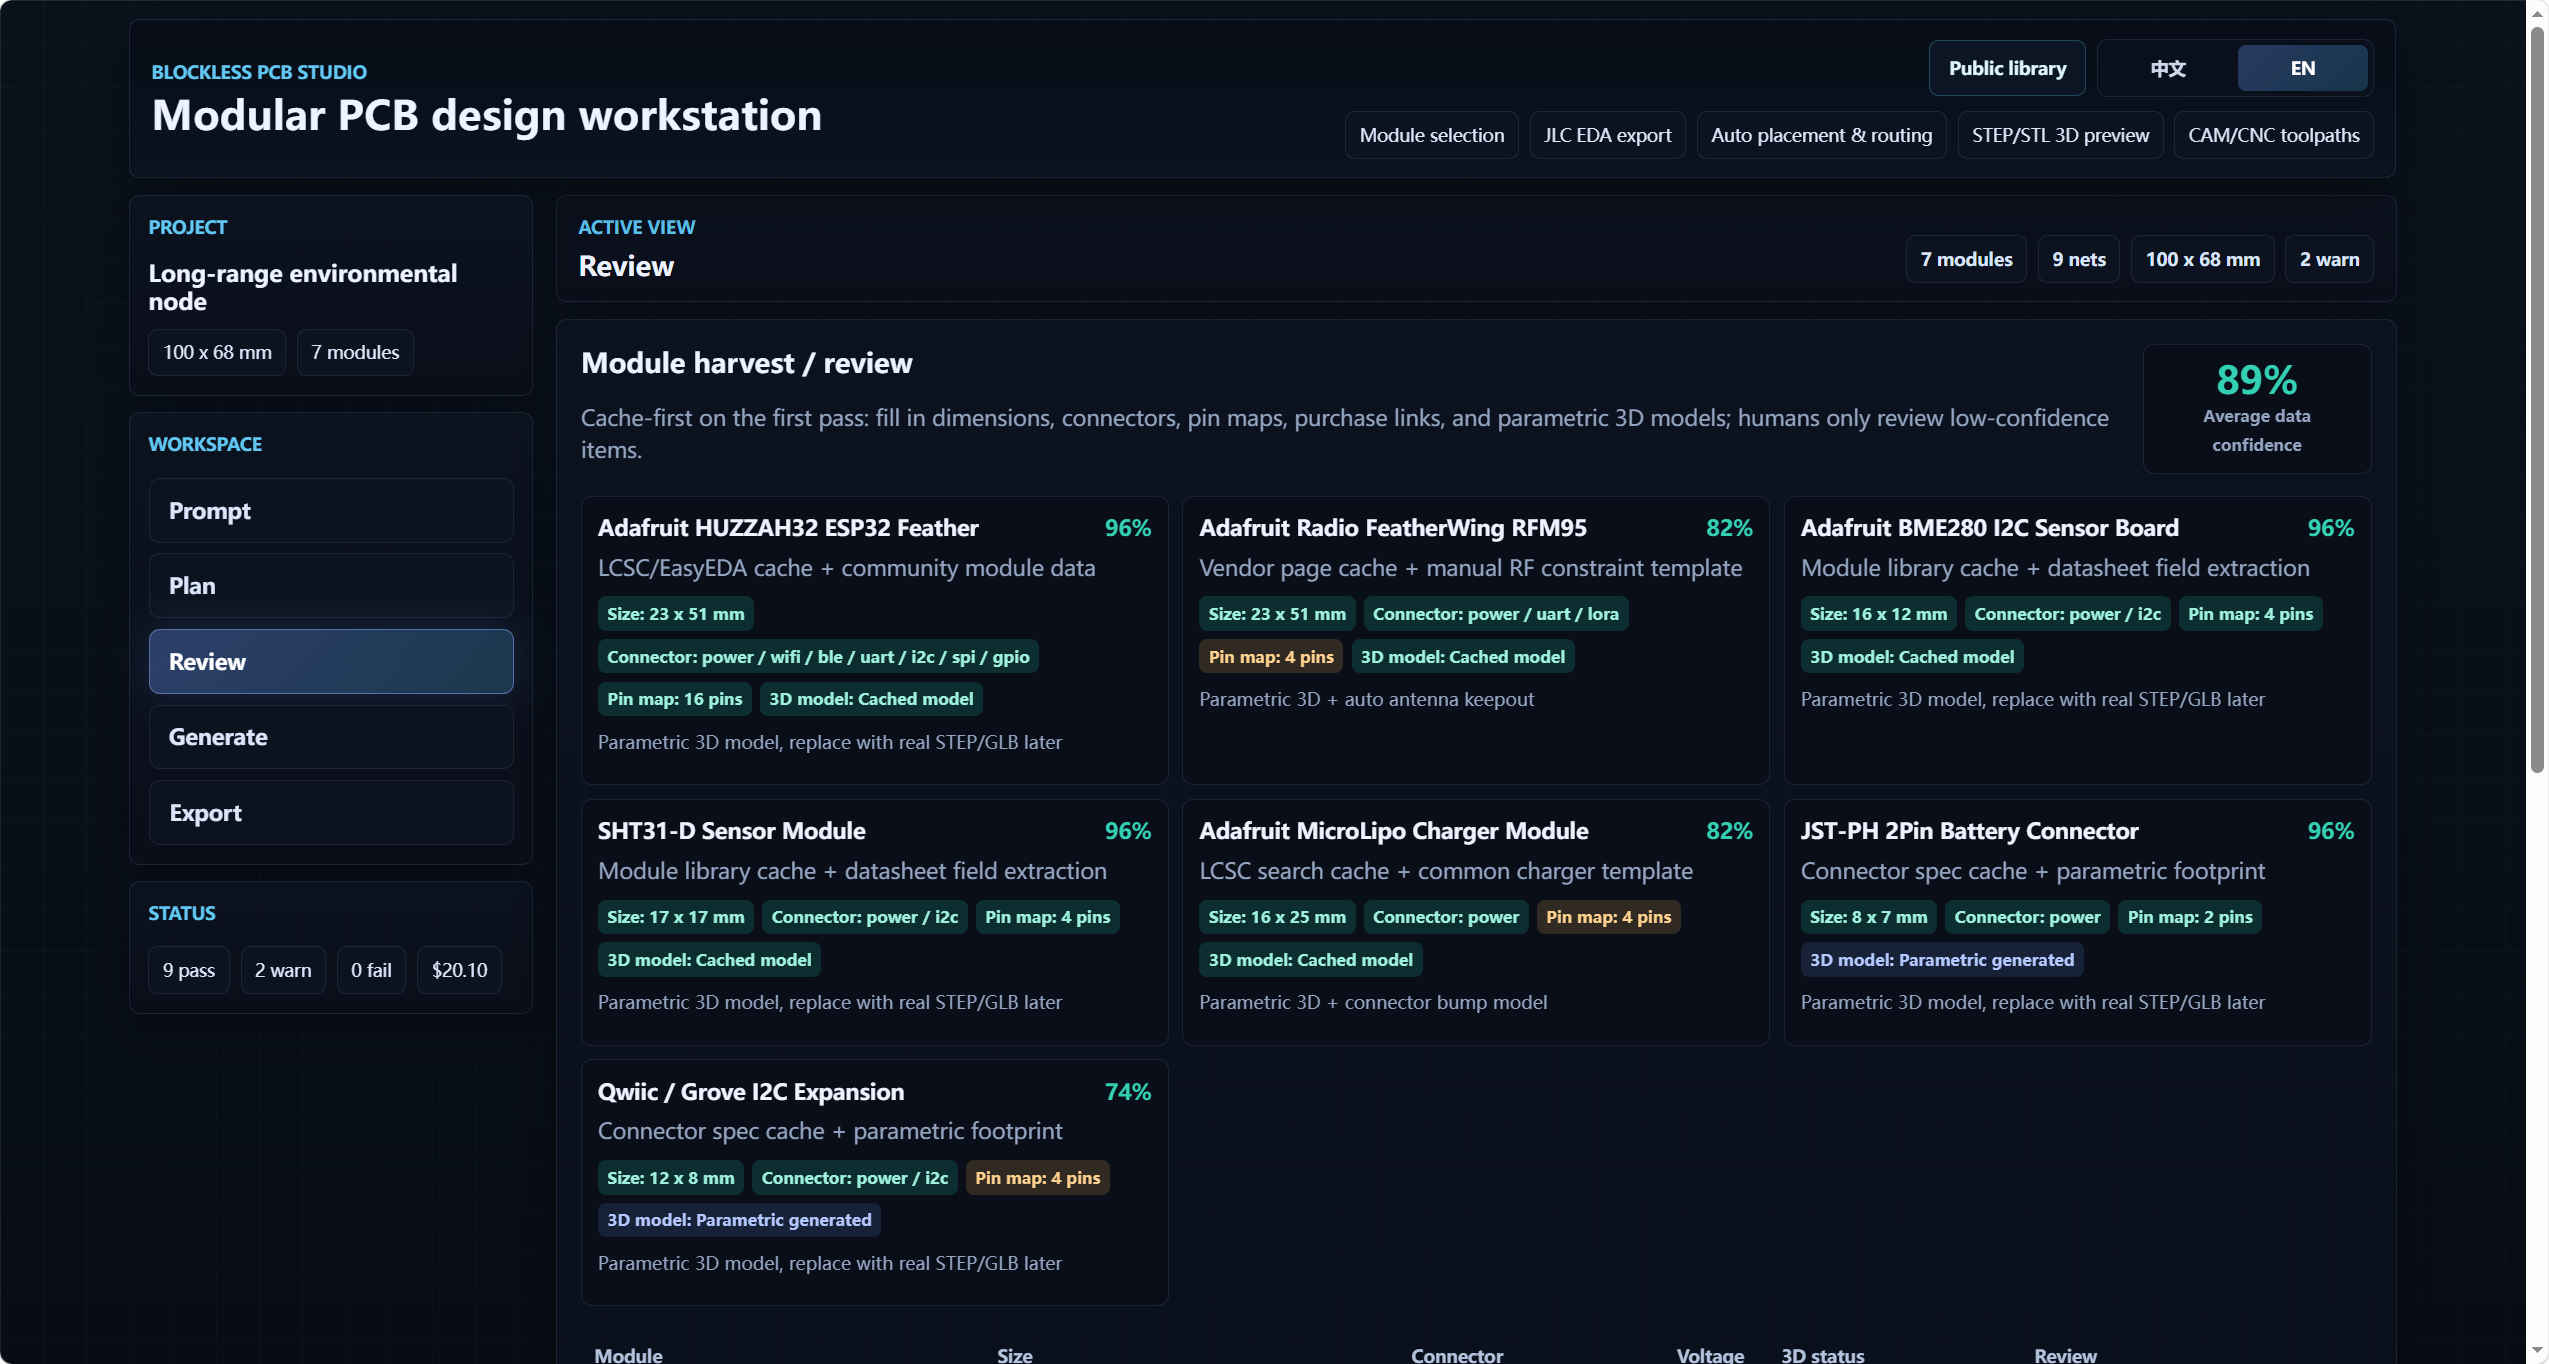Click the Module column header
This screenshot has height=1364, width=2549.
(628, 1355)
